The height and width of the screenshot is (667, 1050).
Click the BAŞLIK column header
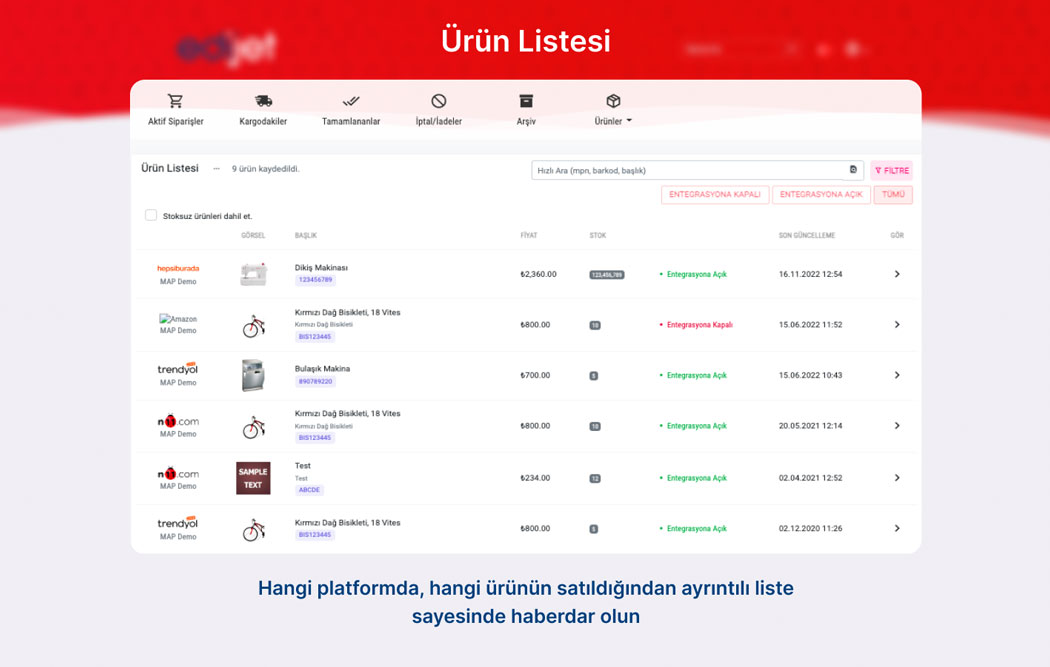pos(306,236)
